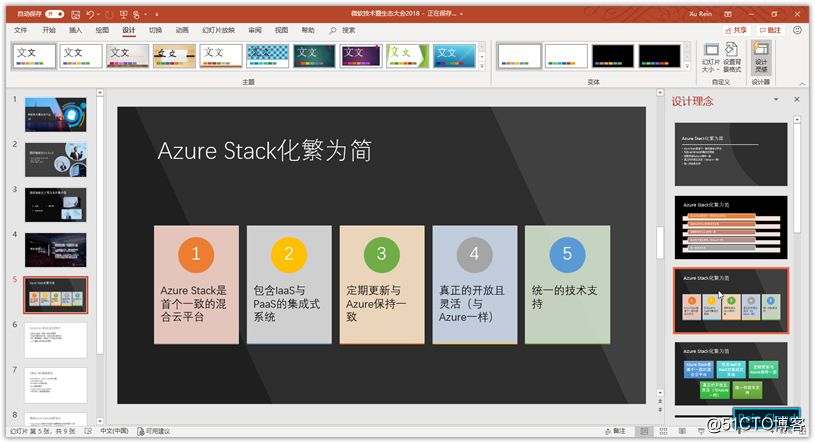Click the Undo arrow icon
This screenshot has height=443, width=815.
(90, 15)
